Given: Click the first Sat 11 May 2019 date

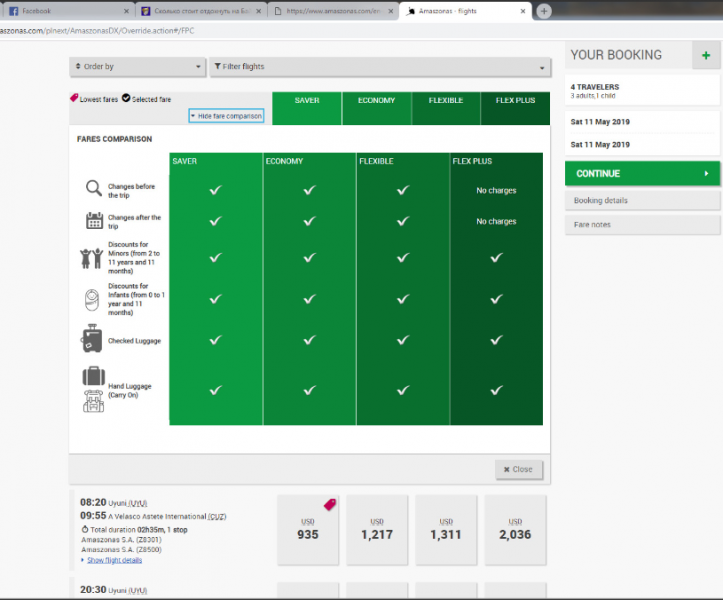Looking at the screenshot, I should coord(600,122).
